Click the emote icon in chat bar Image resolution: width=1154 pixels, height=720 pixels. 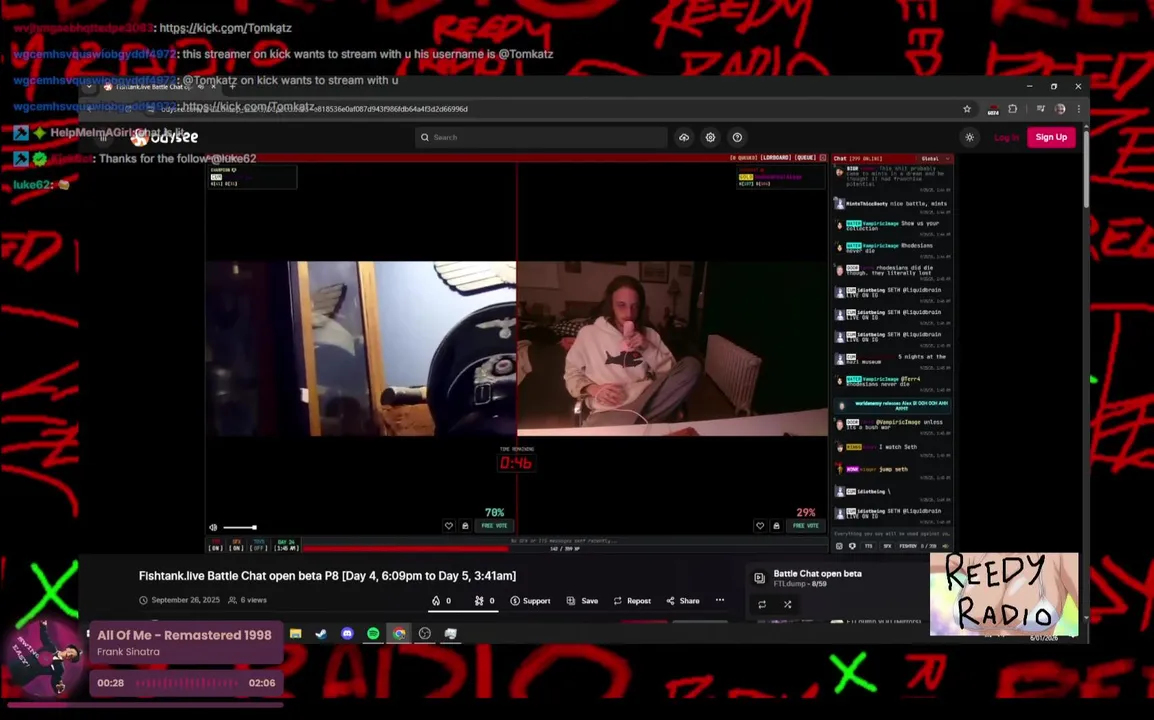point(839,546)
